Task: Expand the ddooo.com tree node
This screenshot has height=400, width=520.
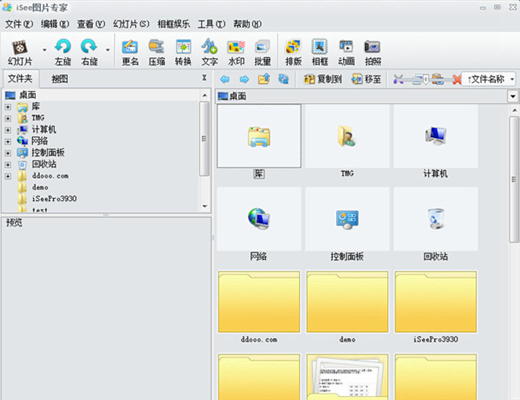Action: coord(8,176)
